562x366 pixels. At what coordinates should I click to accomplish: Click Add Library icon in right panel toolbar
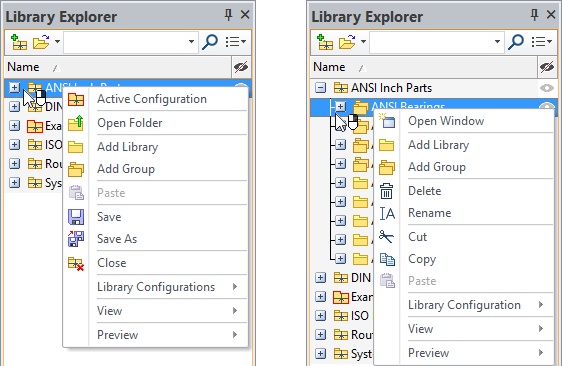click(325, 42)
